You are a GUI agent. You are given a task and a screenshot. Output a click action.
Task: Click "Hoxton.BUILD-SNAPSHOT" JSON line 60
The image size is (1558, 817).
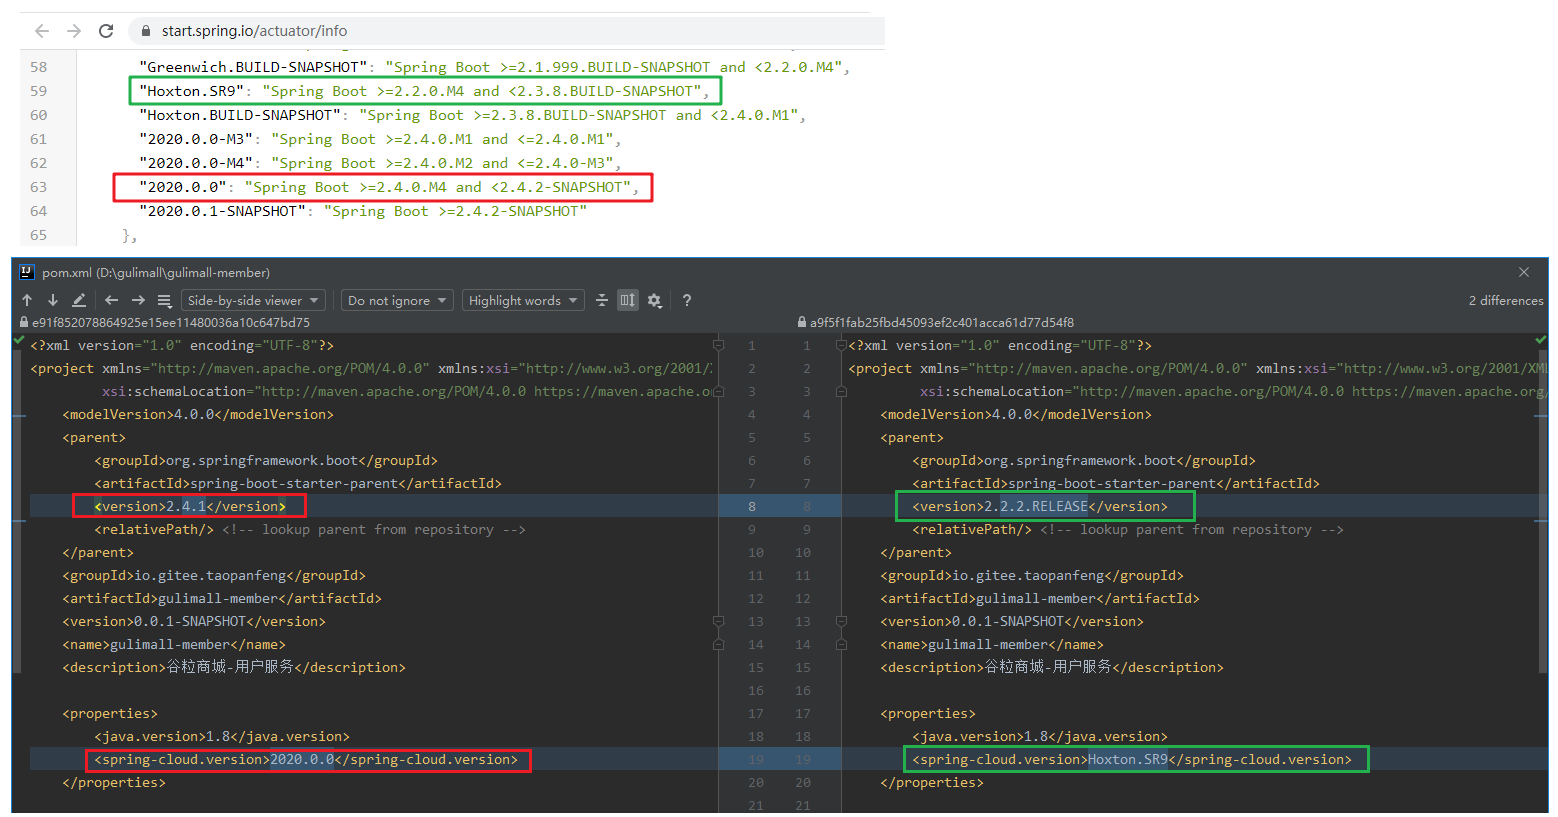pos(472,115)
